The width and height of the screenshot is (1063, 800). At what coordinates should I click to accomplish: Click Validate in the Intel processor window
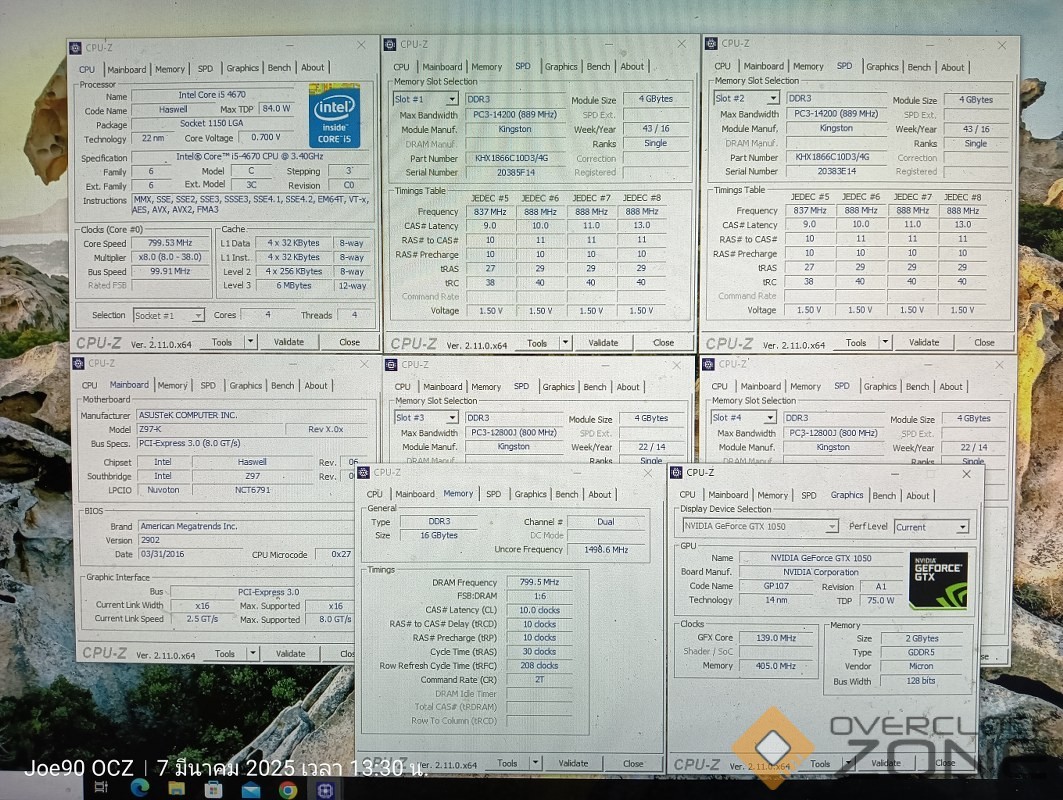pos(288,342)
